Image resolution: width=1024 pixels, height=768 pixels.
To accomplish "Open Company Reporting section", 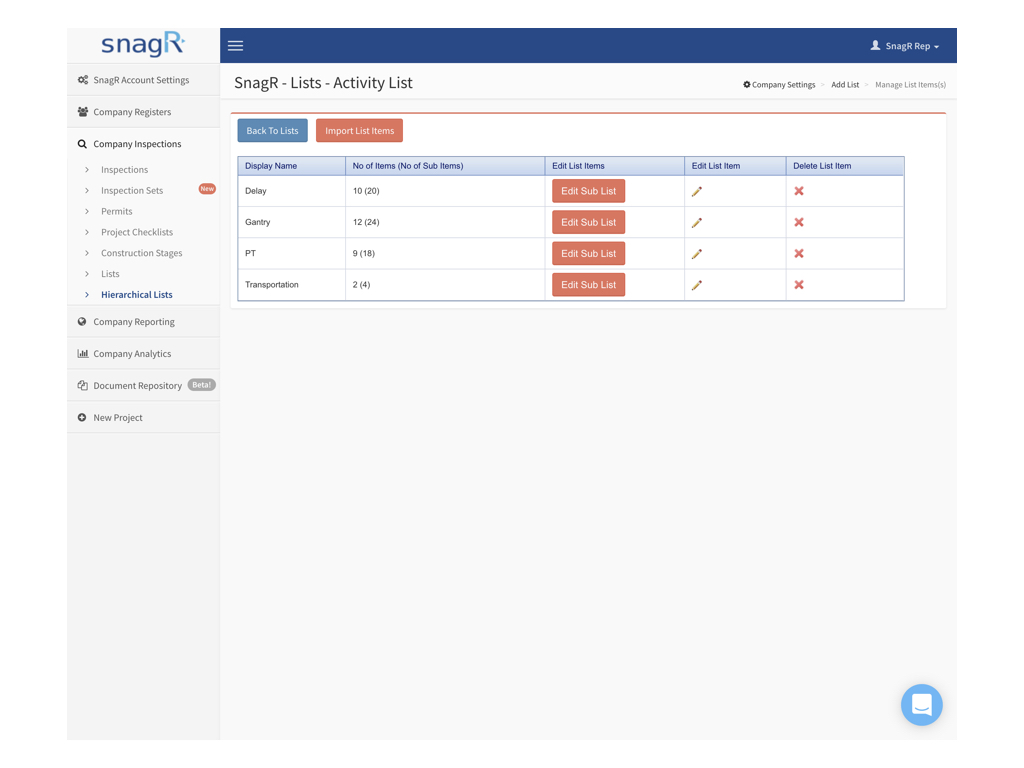I will [143, 321].
